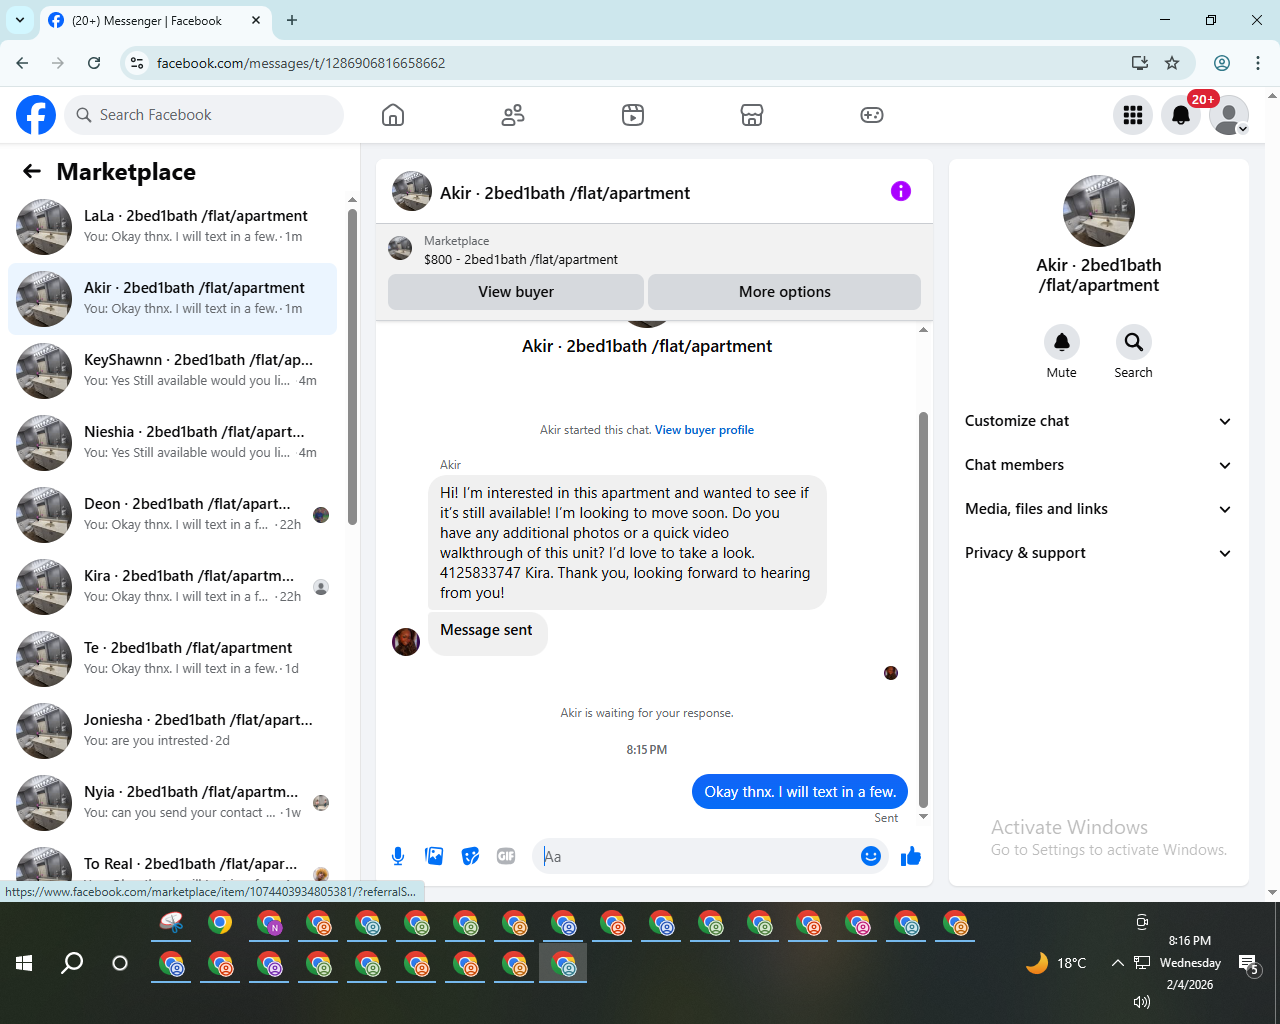The image size is (1280, 1024).
Task: Open the Gaming controller icon in top navigation
Action: coord(872,115)
